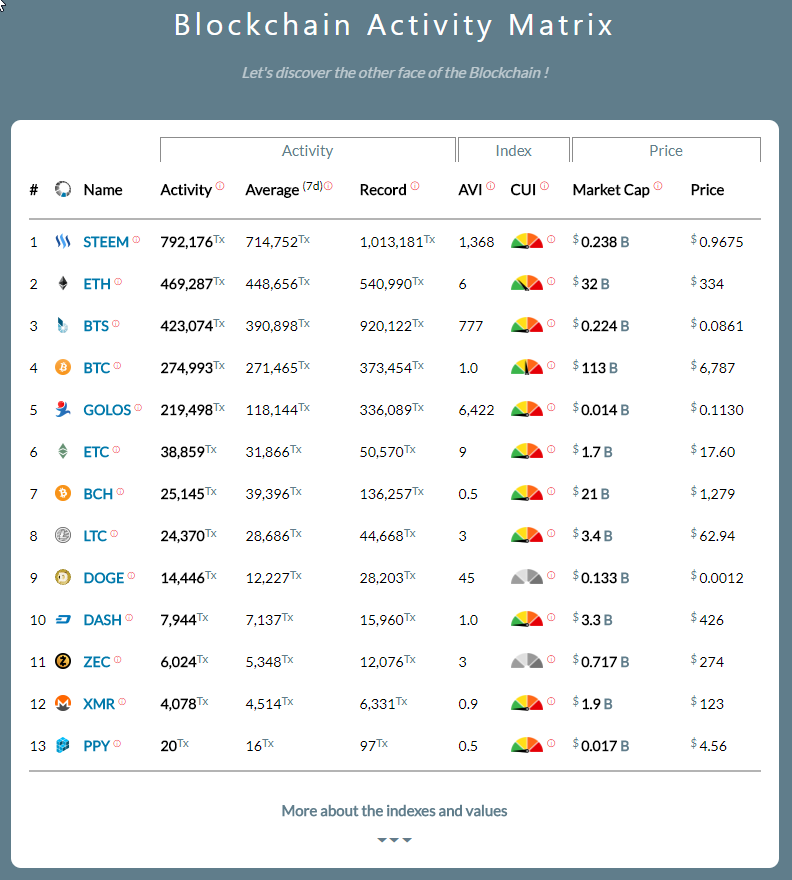792x880 pixels.
Task: Click the GOLOS logo icon
Action: coord(63,409)
